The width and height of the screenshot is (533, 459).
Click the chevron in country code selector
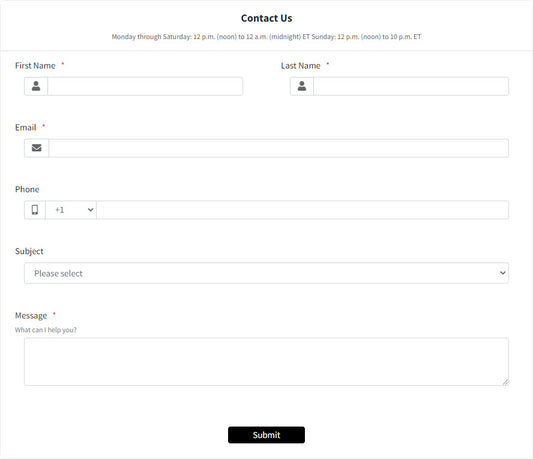pyautogui.click(x=90, y=210)
